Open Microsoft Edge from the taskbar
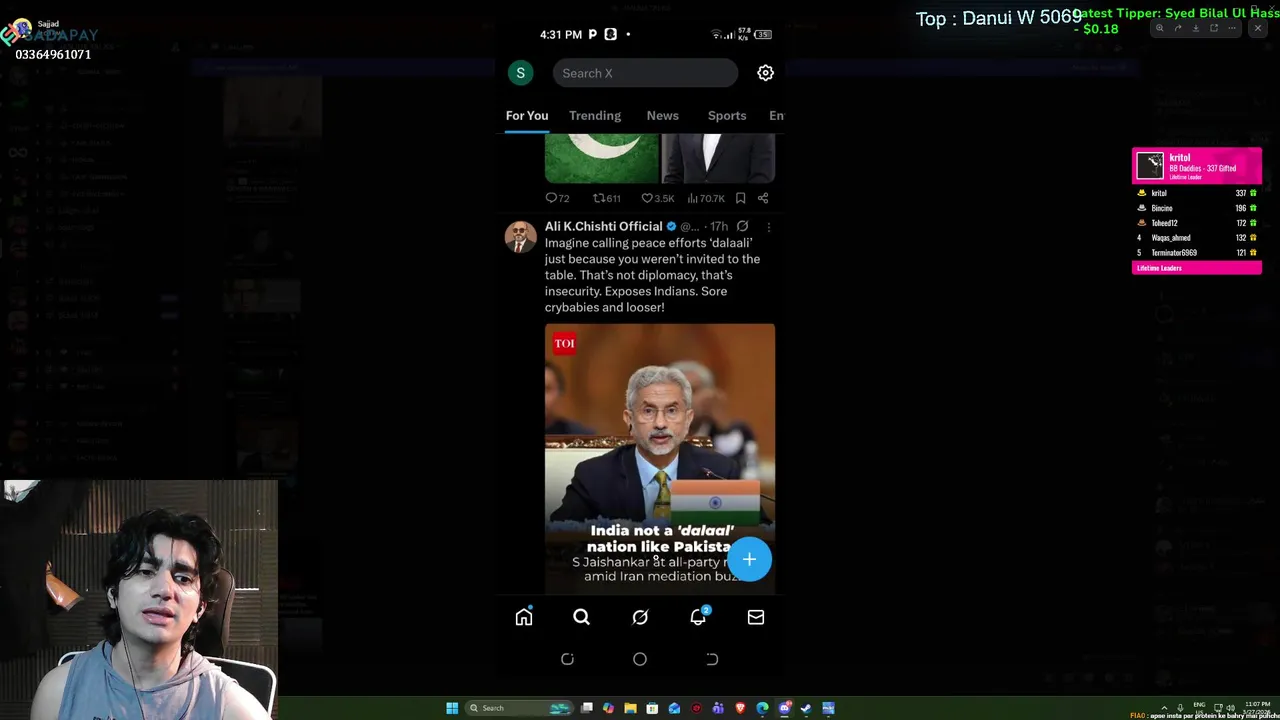Viewport: 1280px width, 720px height. pos(762,708)
